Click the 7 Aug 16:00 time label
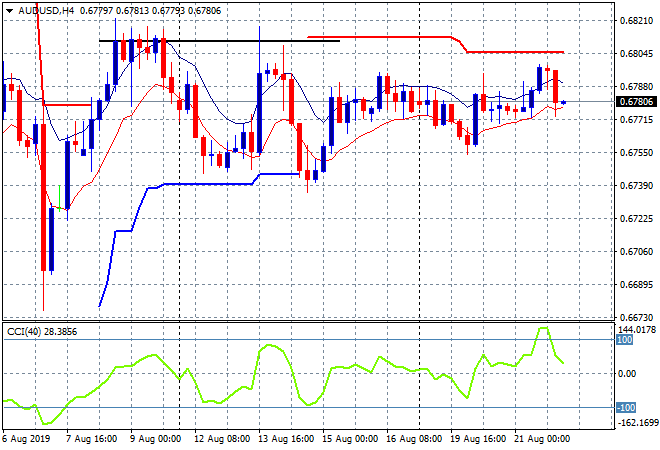660x450 pixels. (91, 439)
